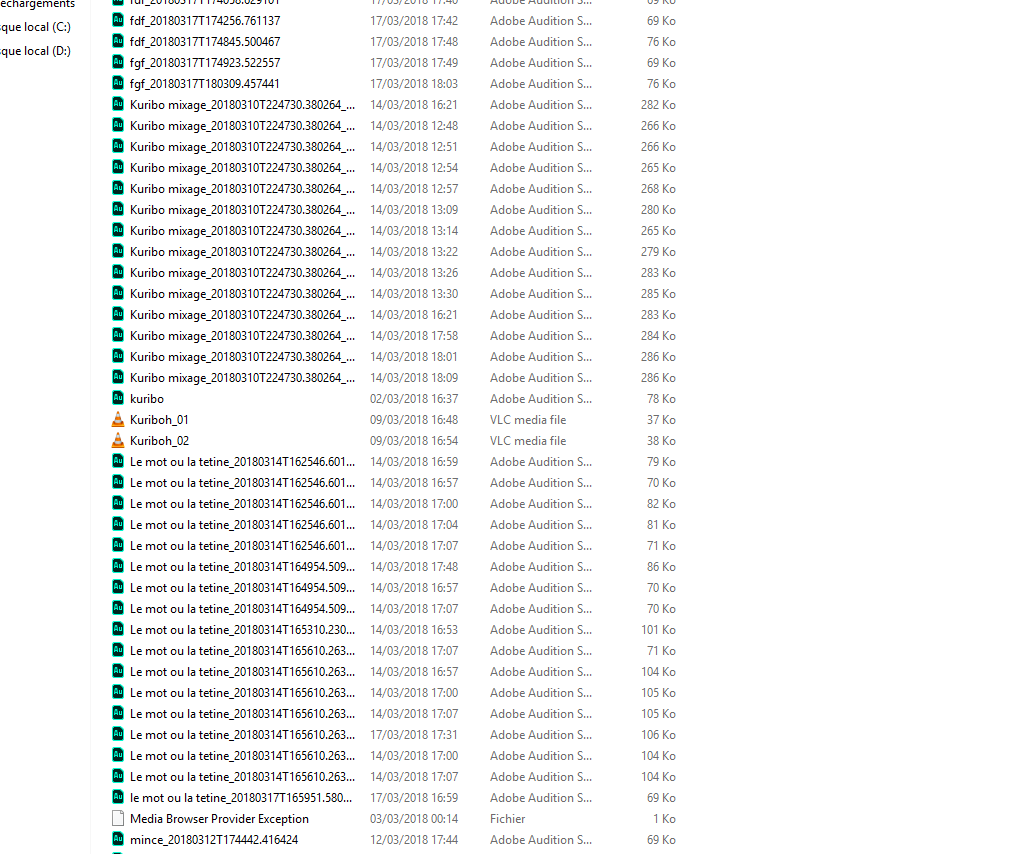The width and height of the screenshot is (1009, 854).
Task: Select the file icon for fgf_20180317T180309.457441
Action: (118, 83)
